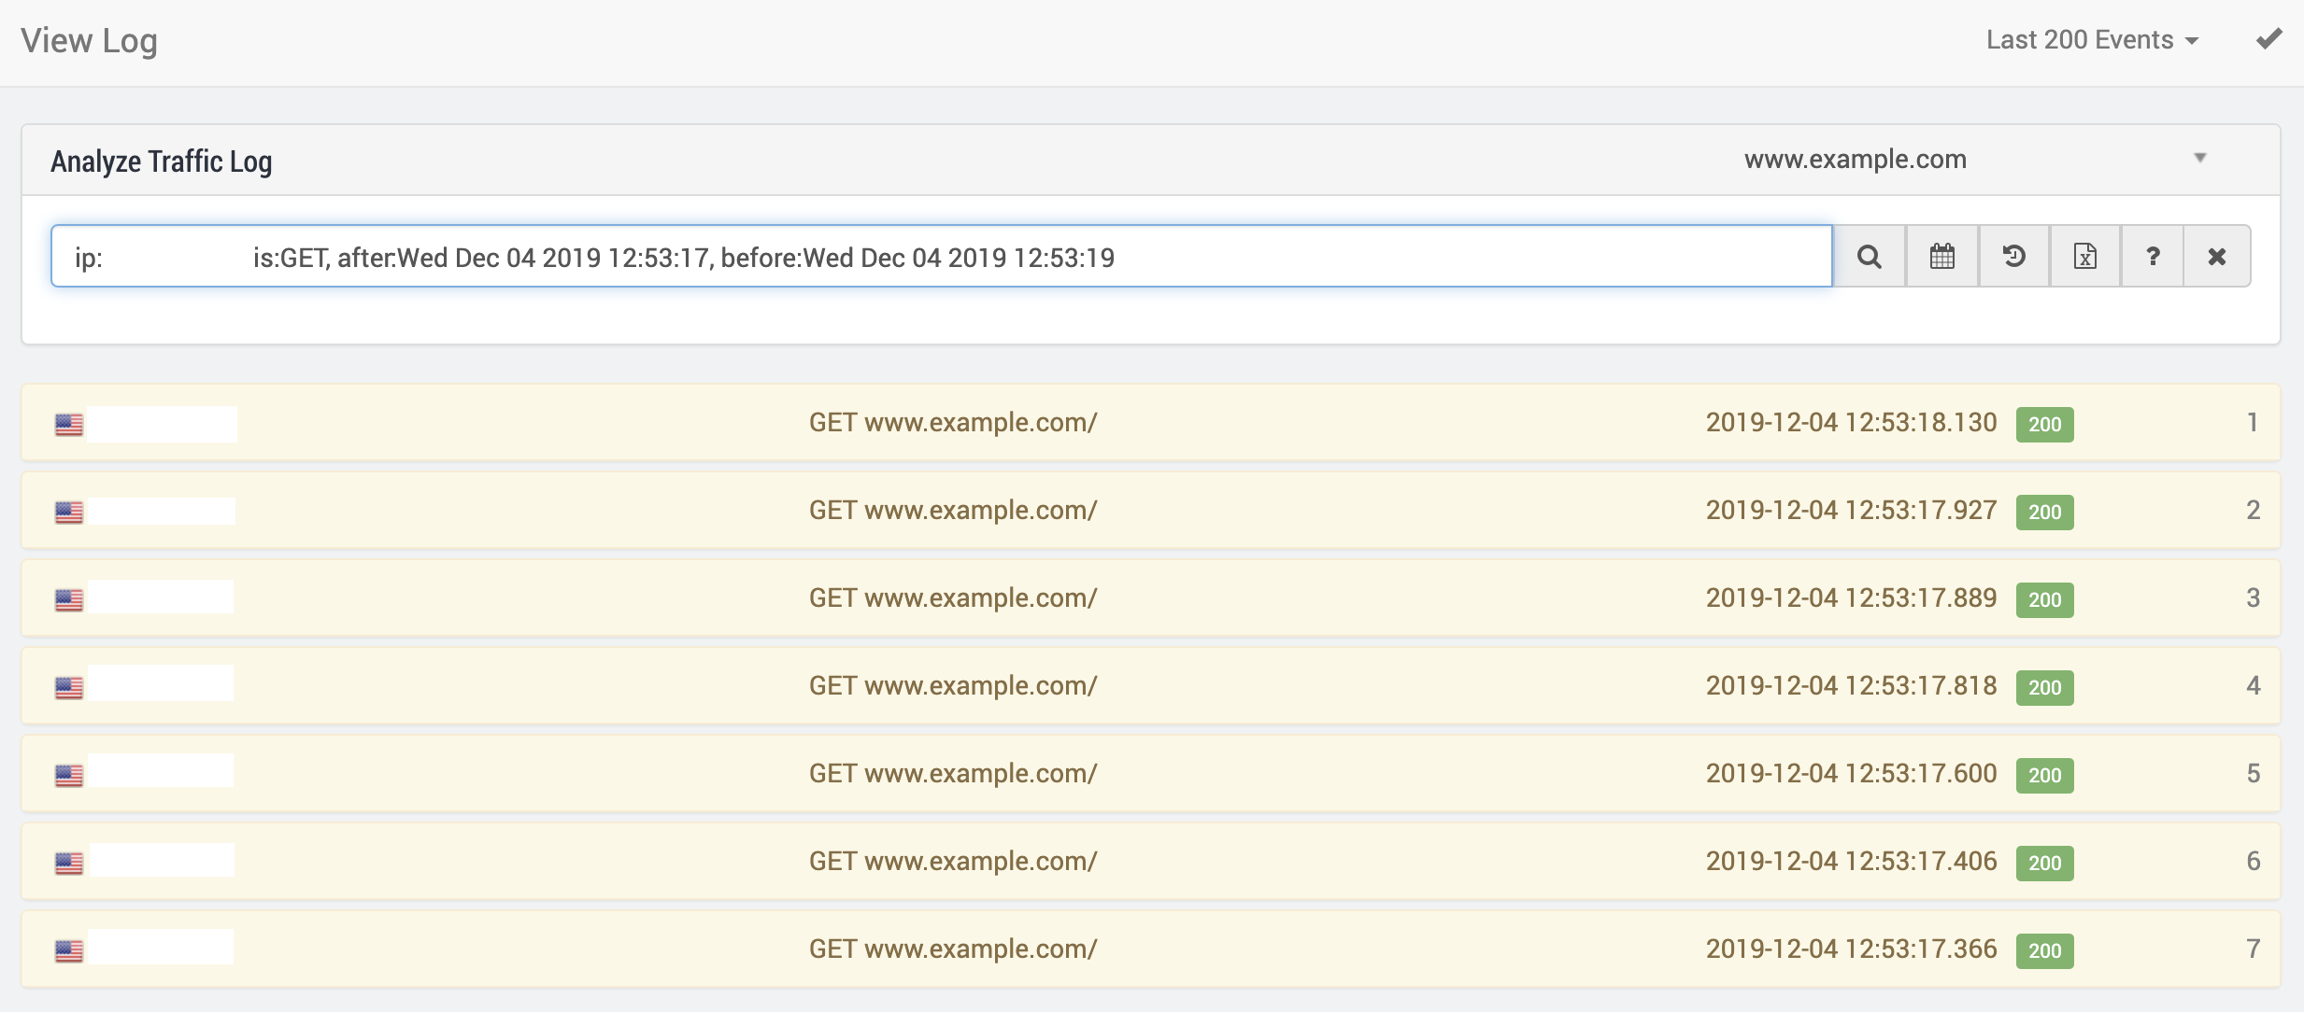Open the calendar date picker icon

coord(1942,257)
